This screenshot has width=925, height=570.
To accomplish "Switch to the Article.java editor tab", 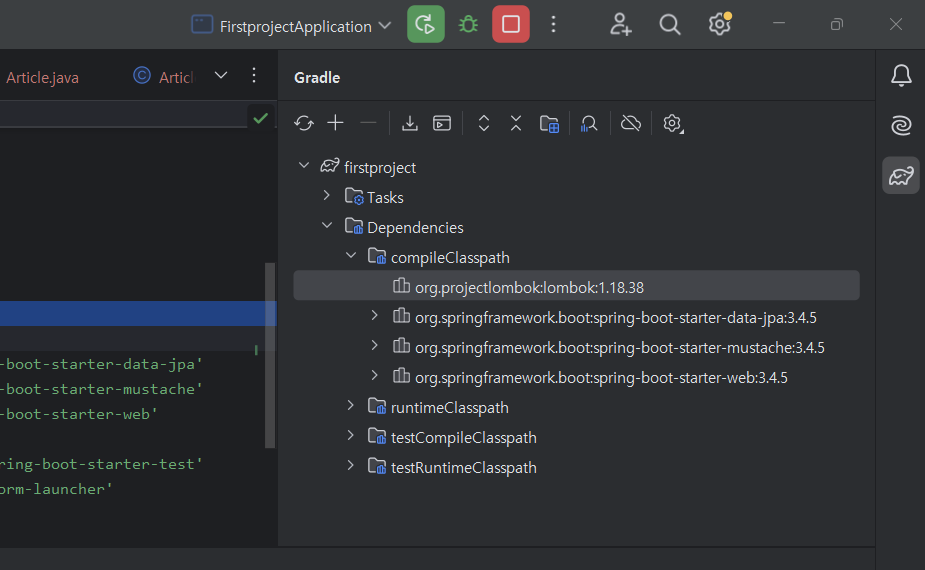I will tap(41, 77).
